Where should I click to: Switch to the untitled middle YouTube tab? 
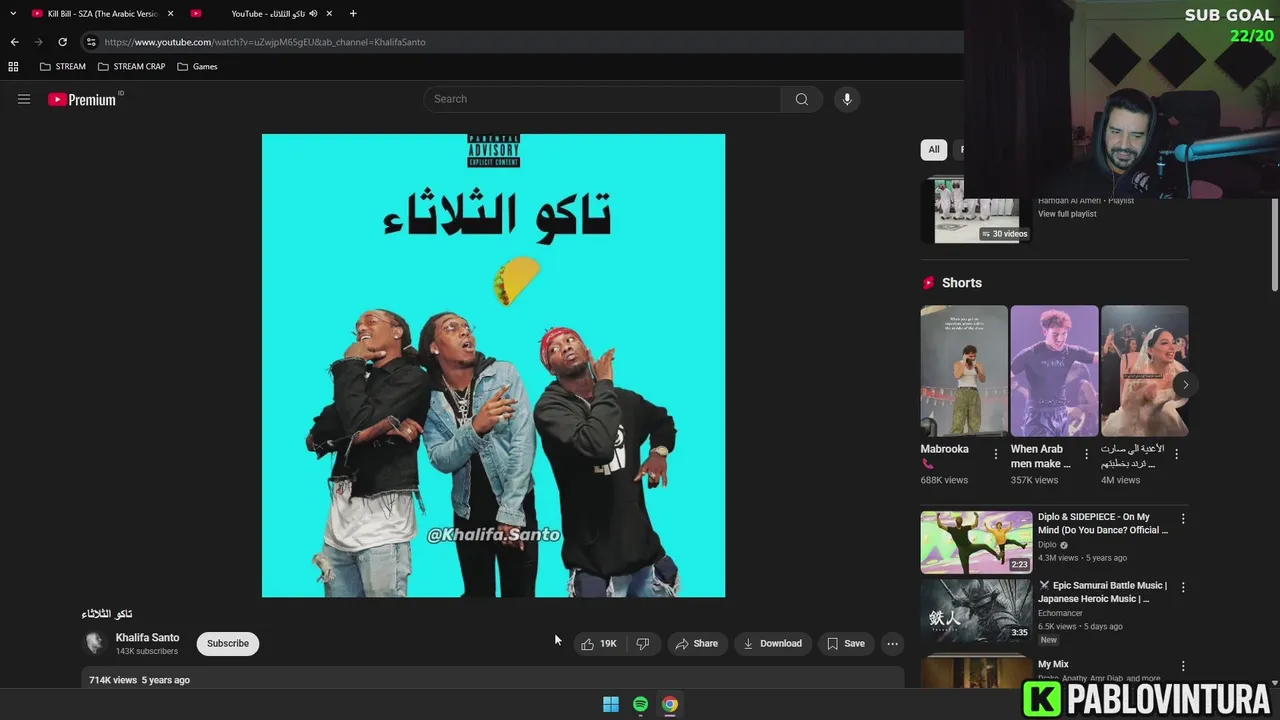click(x=197, y=13)
